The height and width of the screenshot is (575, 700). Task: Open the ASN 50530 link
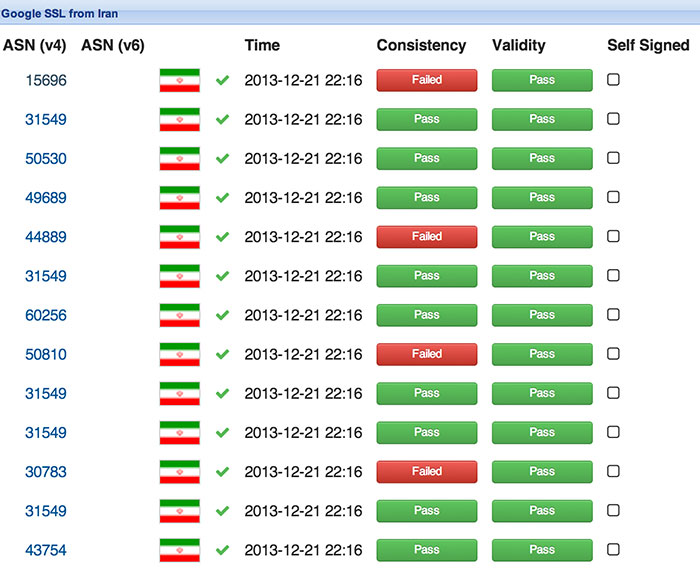coord(46,158)
